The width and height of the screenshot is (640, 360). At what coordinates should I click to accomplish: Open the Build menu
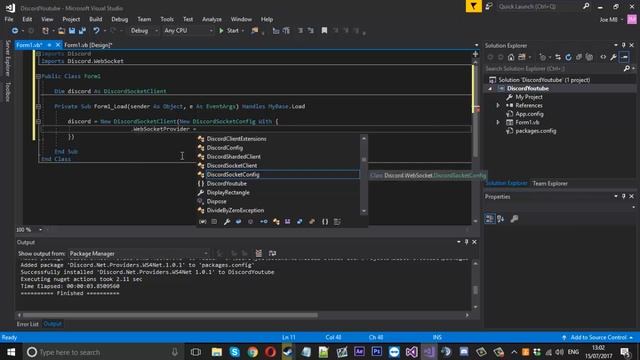pos(96,19)
